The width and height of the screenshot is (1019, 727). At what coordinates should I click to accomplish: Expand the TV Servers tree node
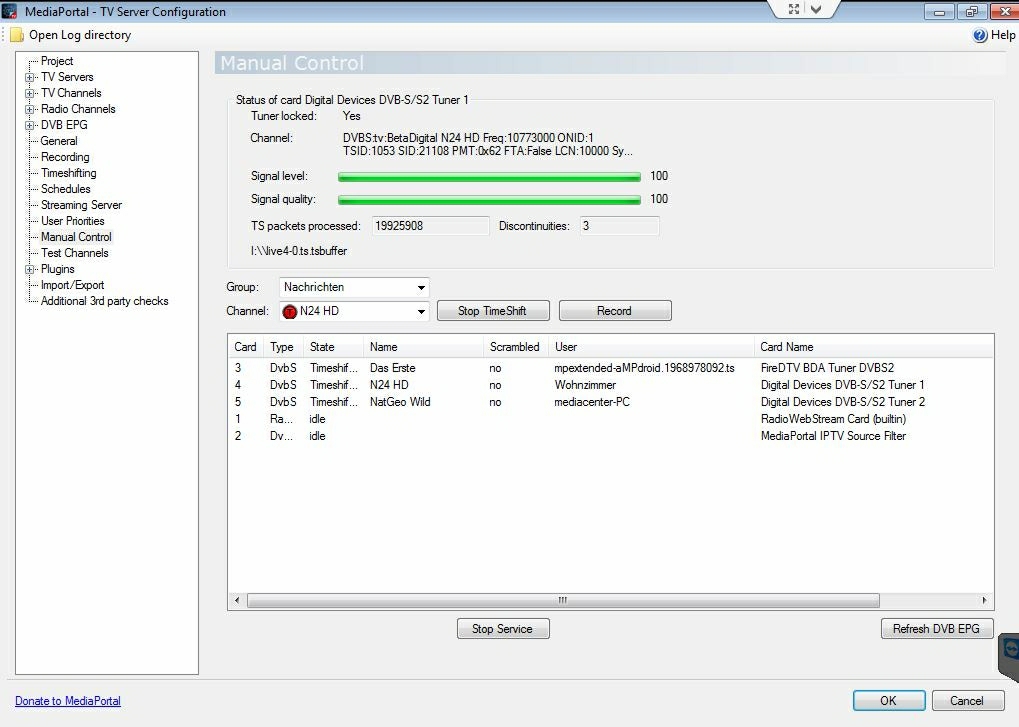30,77
